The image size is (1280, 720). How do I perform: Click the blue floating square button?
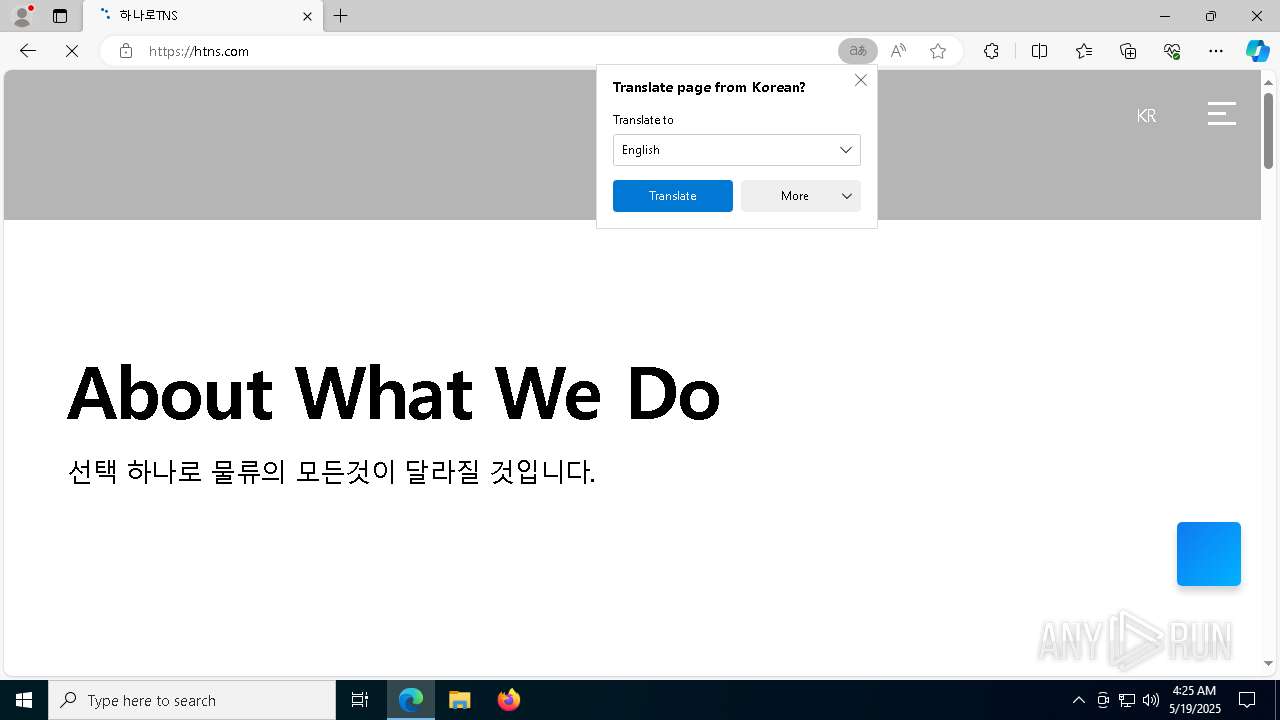coord(1209,554)
